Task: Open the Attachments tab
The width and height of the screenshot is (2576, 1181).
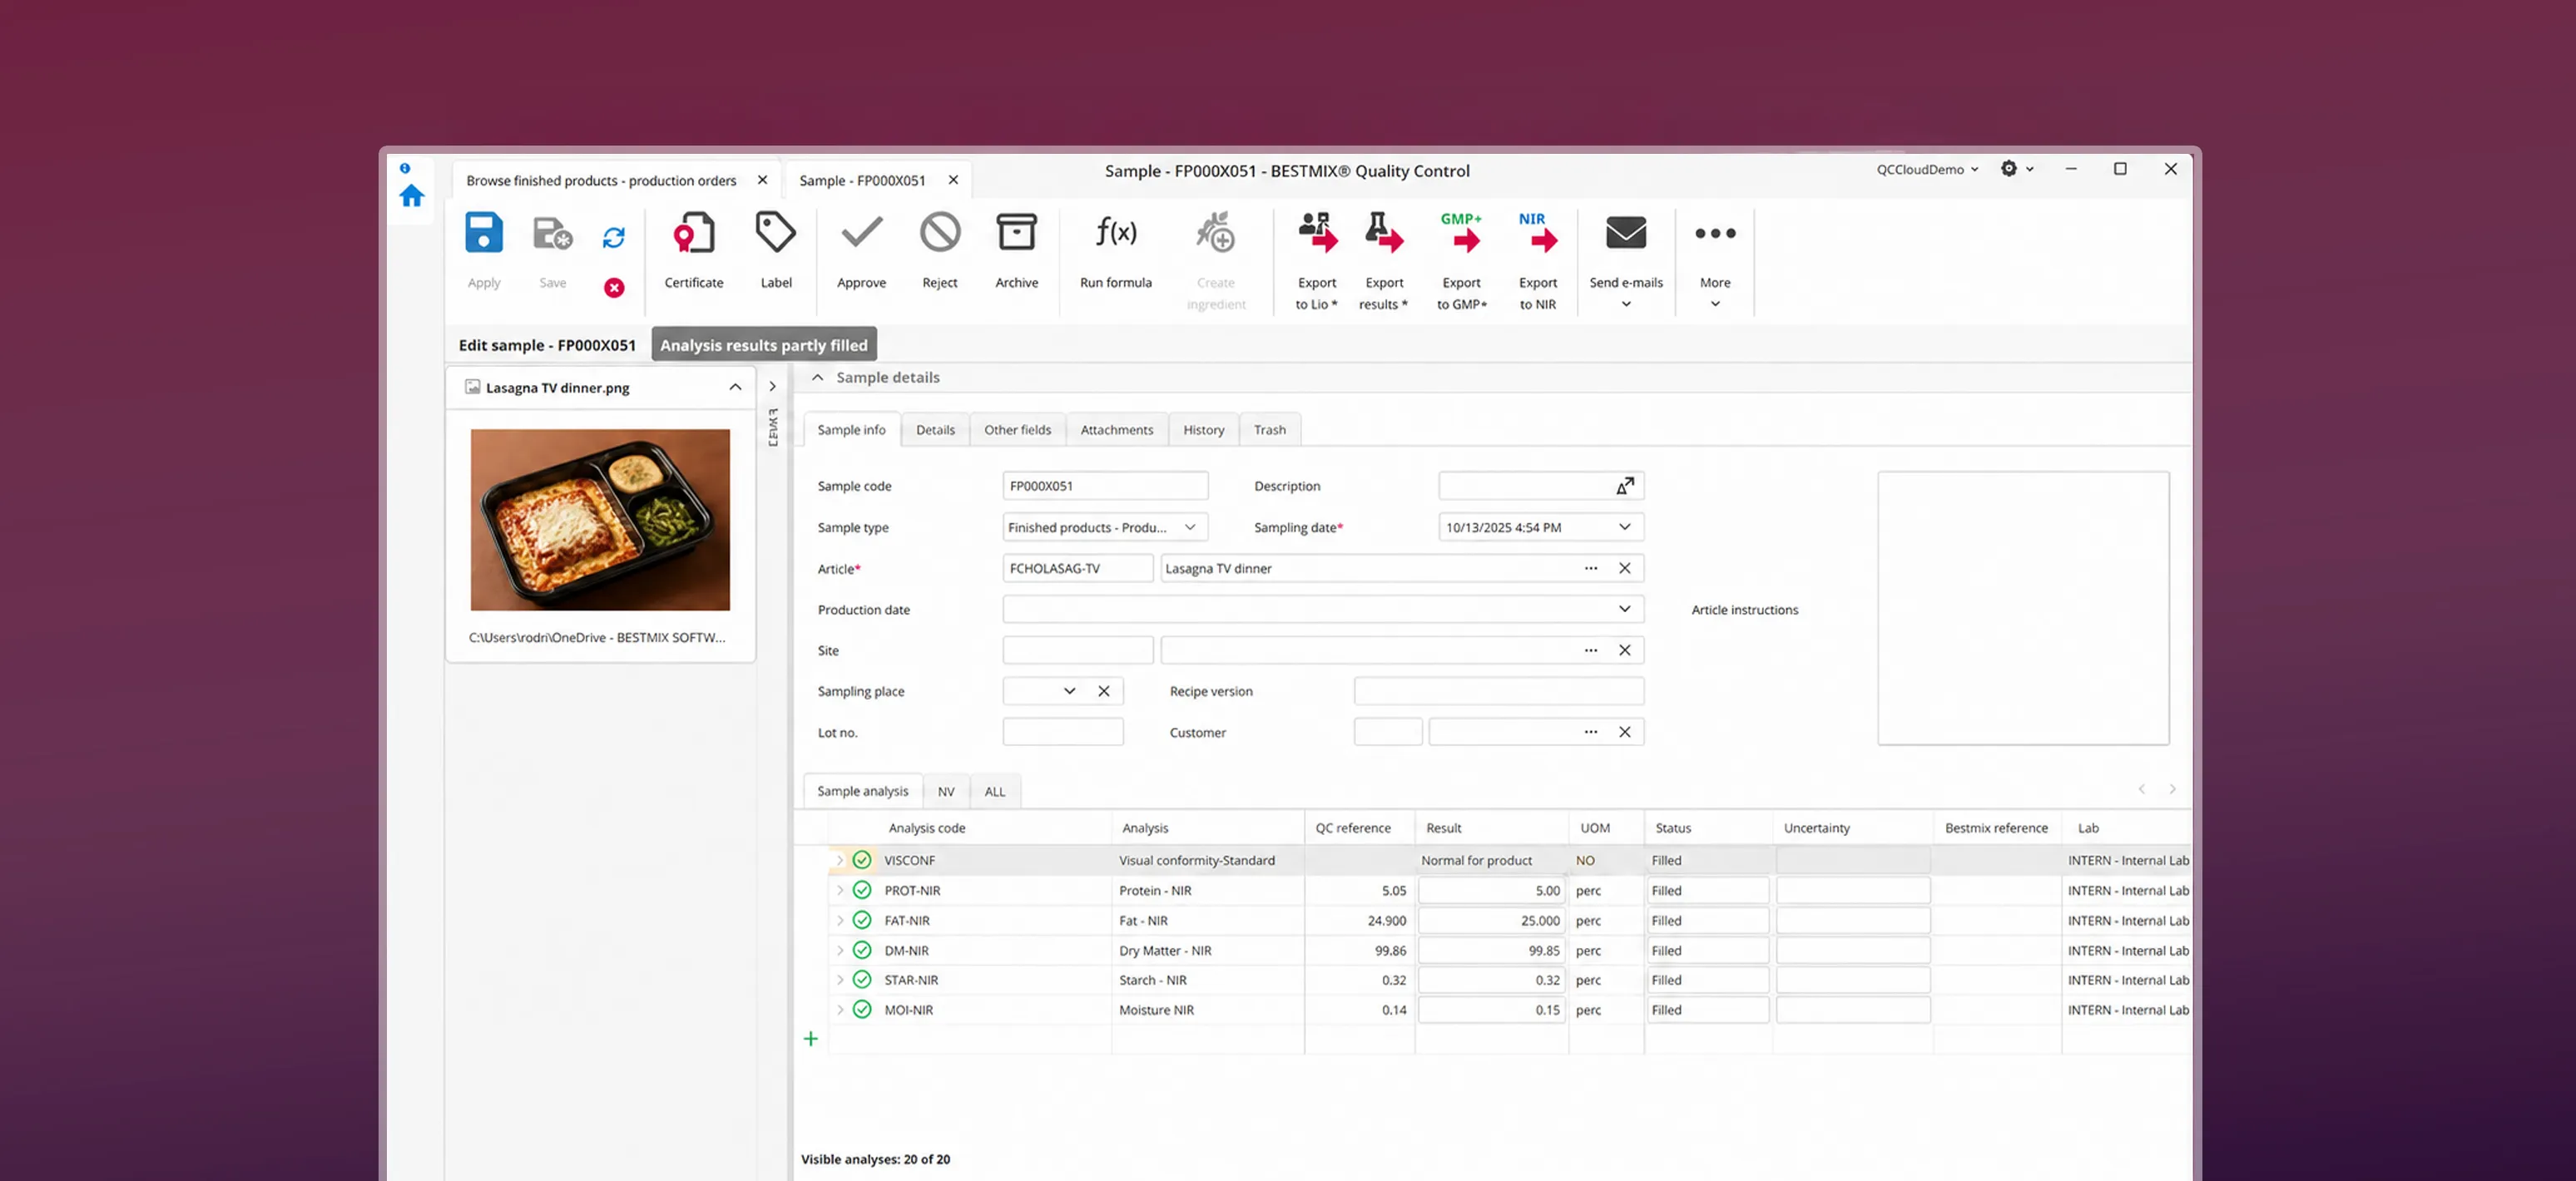Action: coord(1116,430)
